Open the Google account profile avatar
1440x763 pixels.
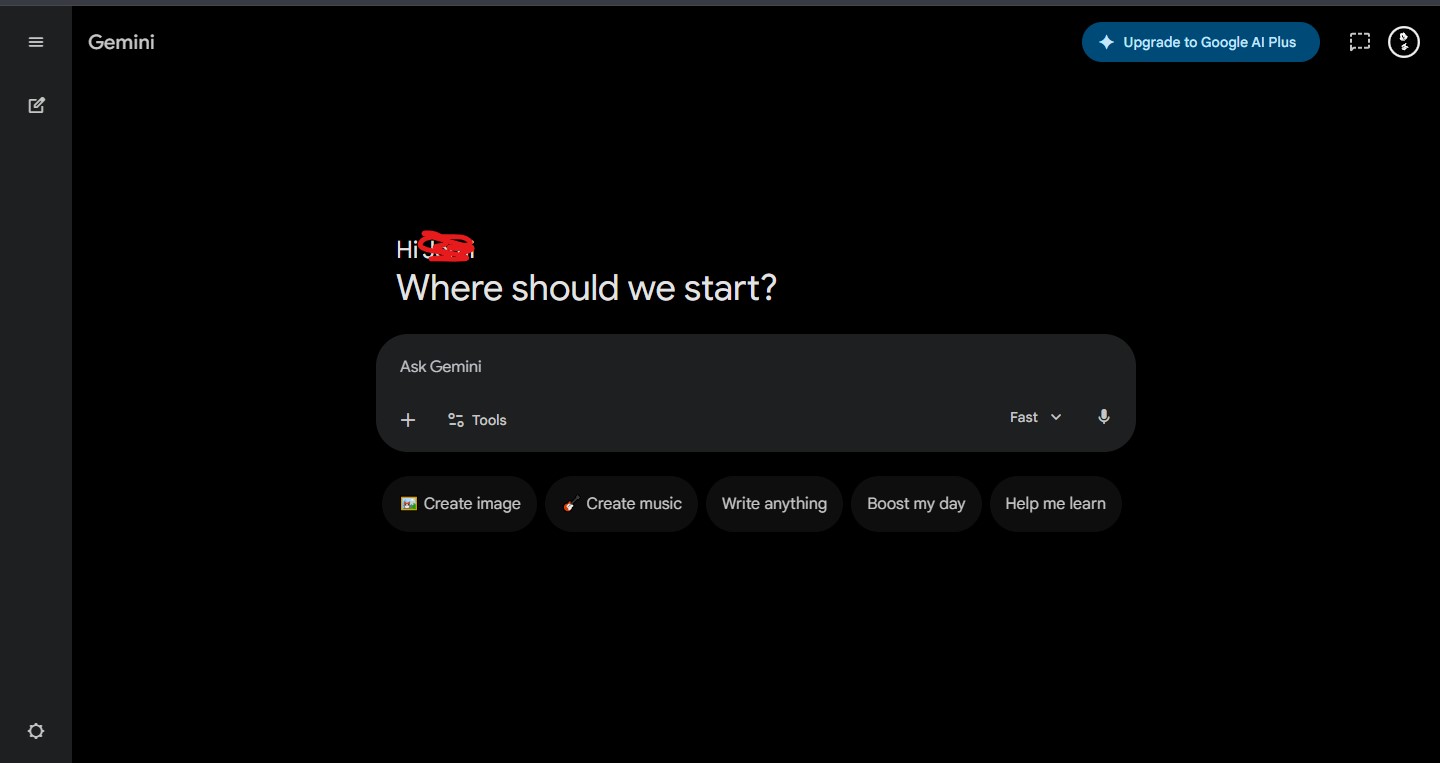point(1404,42)
